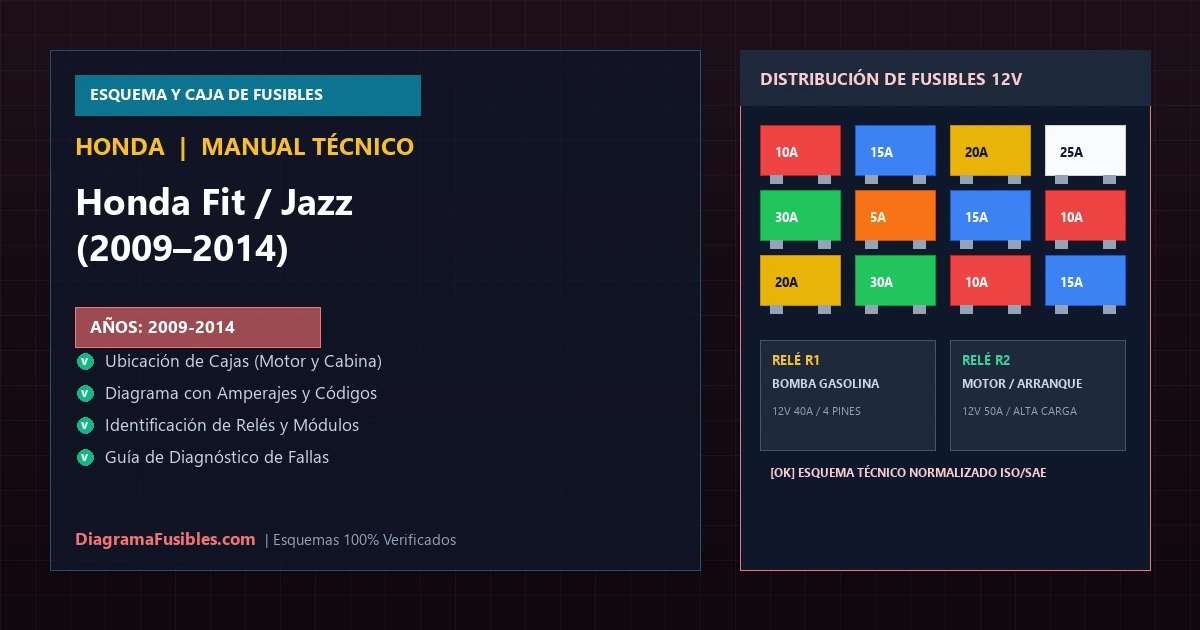Click the HONDA | MANUAL TÉCNICO heading
Viewport: 1200px width, 630px height.
click(x=245, y=147)
